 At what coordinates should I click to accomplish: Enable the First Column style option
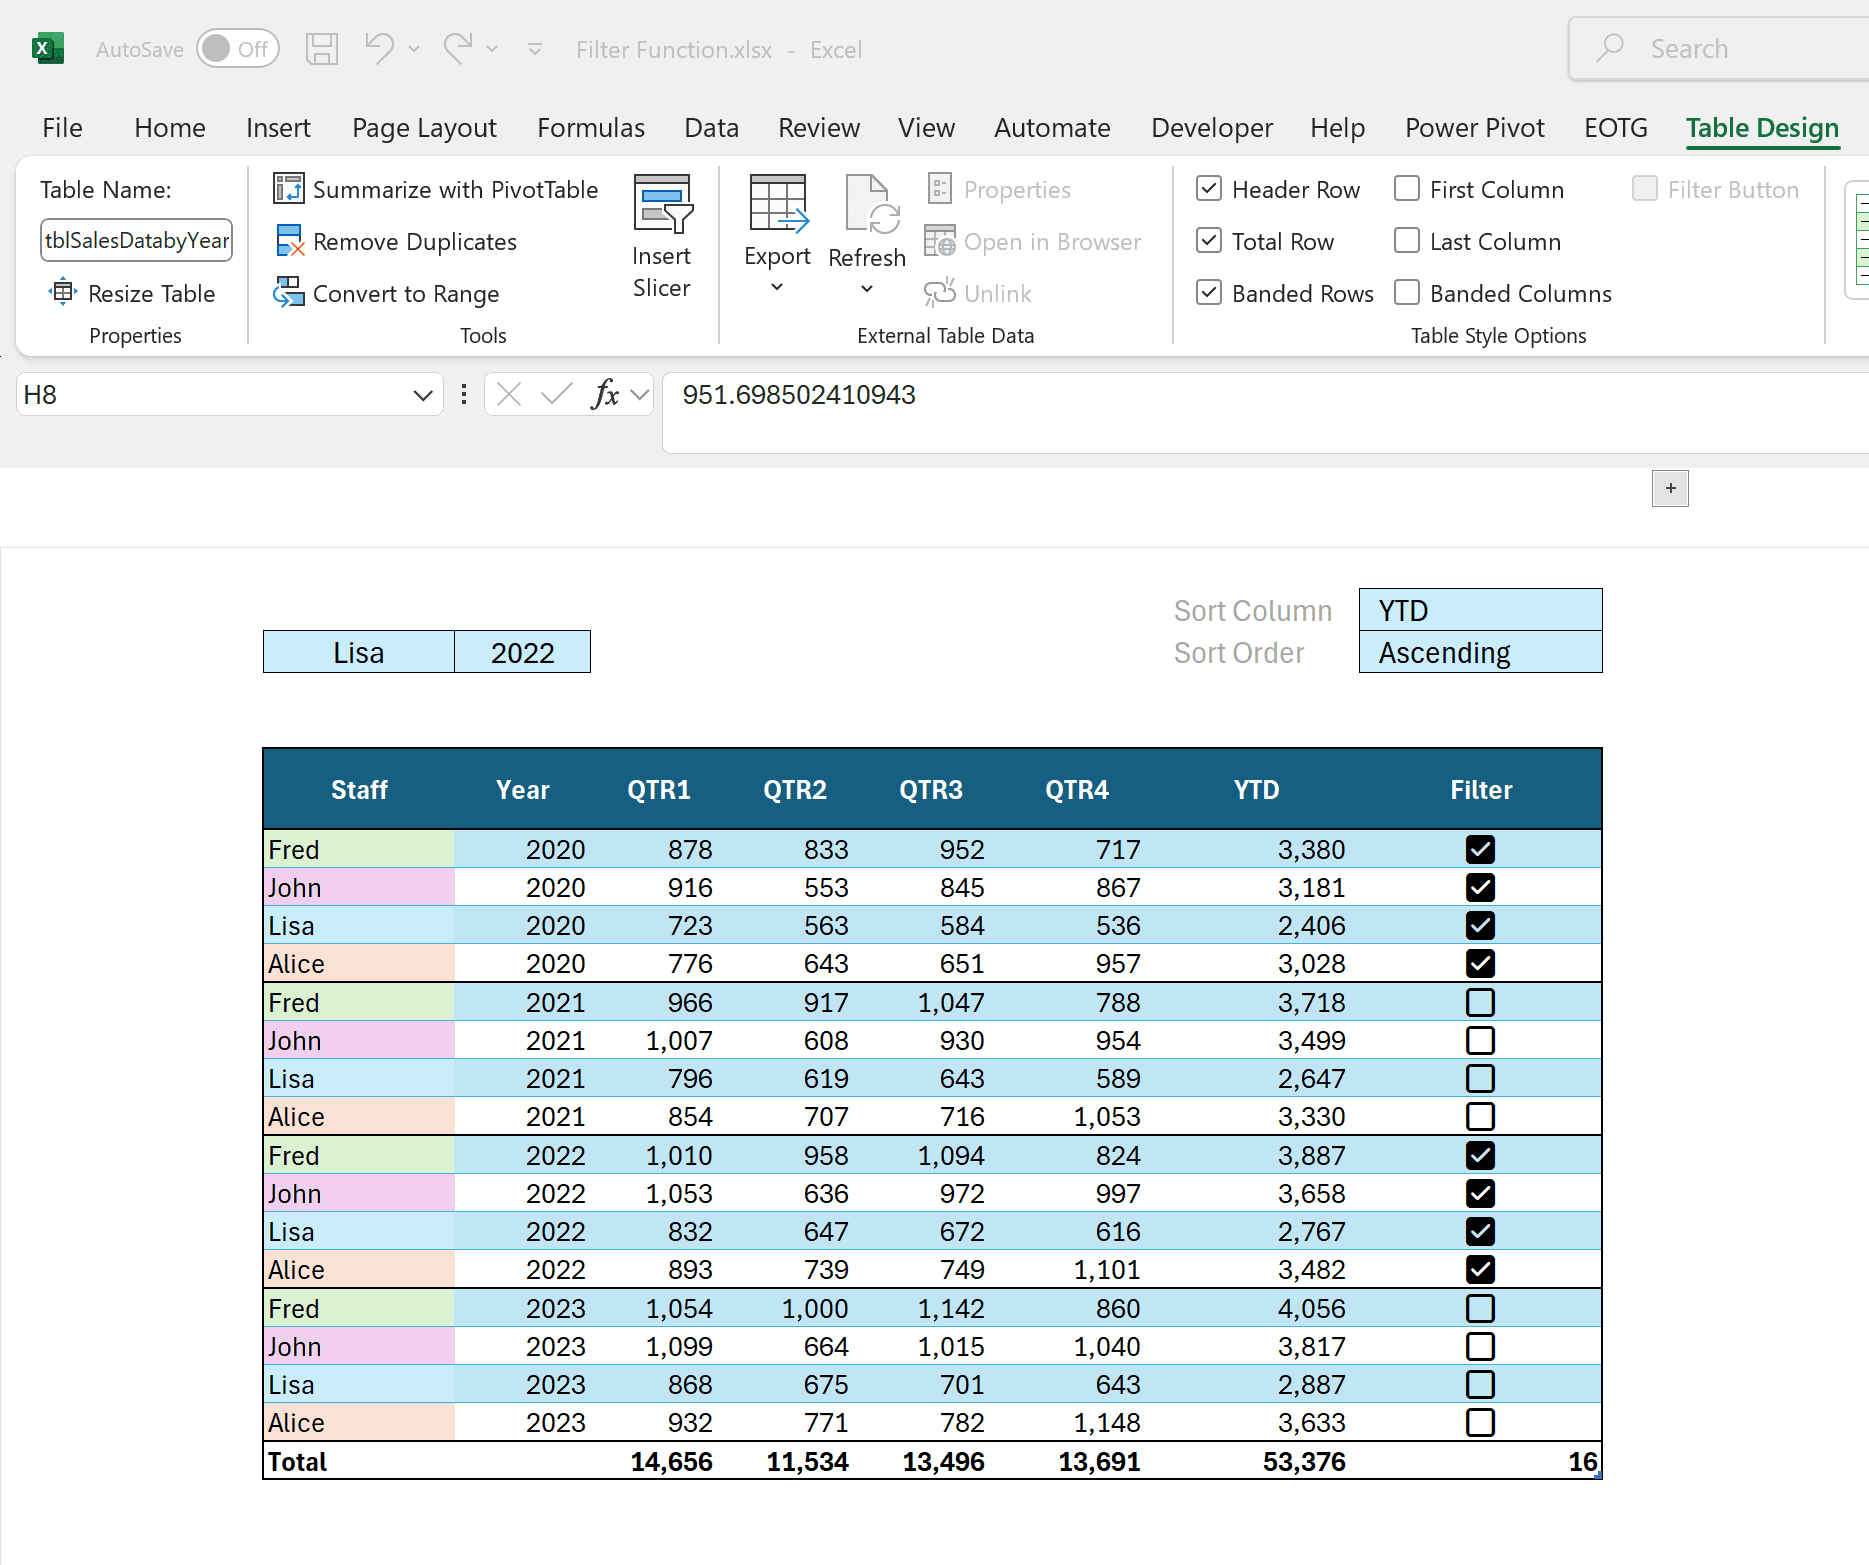point(1406,189)
